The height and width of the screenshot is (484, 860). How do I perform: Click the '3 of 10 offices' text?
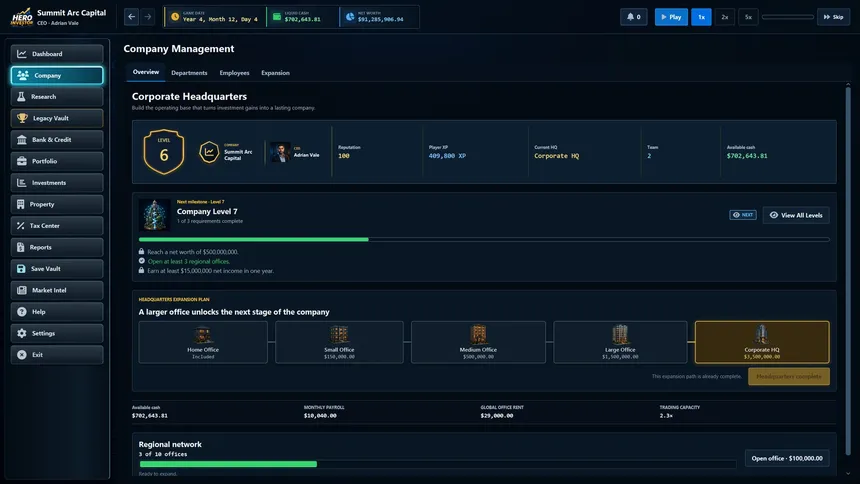(x=162, y=454)
